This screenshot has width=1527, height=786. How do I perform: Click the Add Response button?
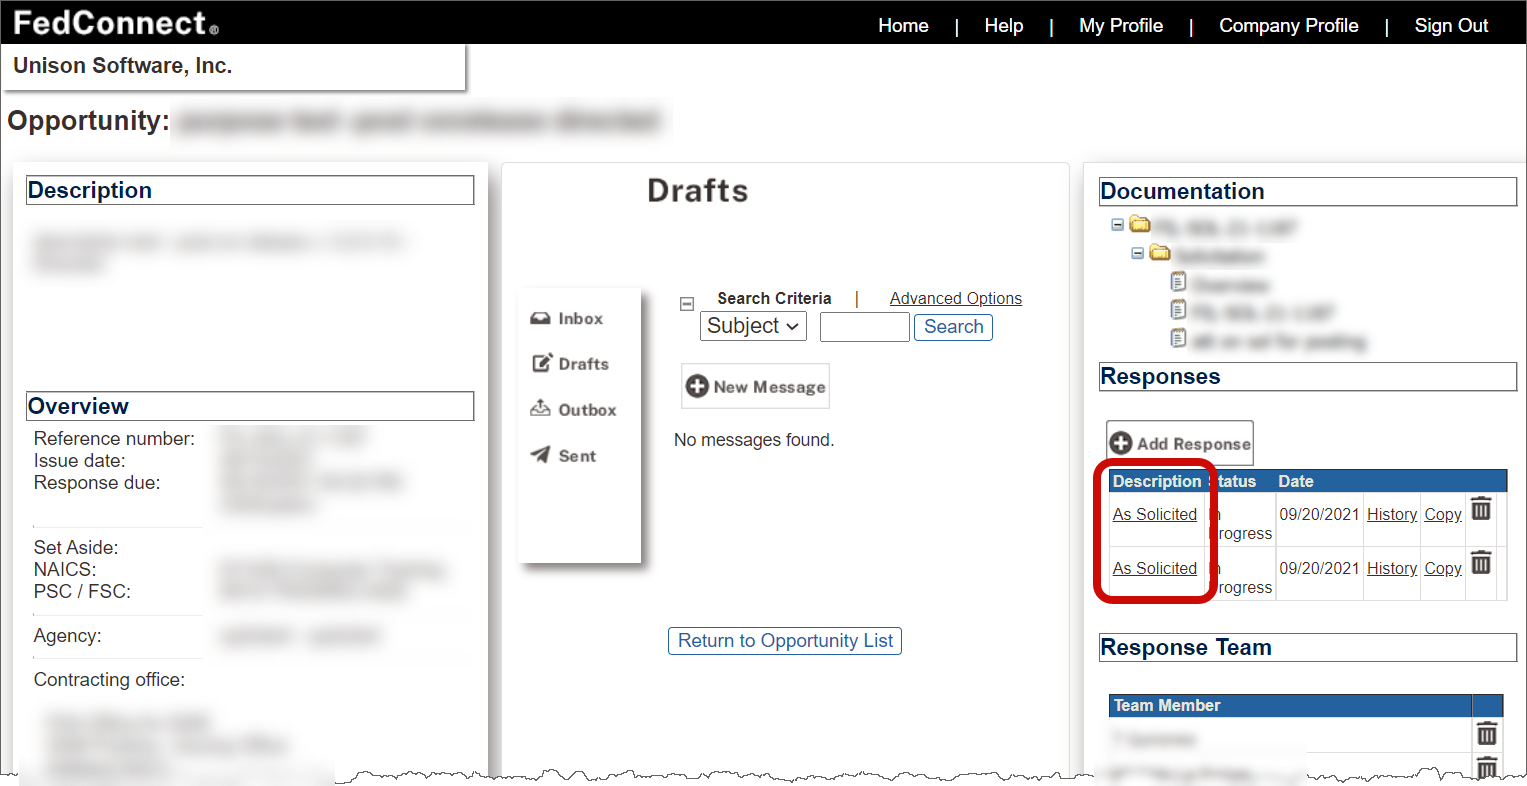(x=1180, y=443)
